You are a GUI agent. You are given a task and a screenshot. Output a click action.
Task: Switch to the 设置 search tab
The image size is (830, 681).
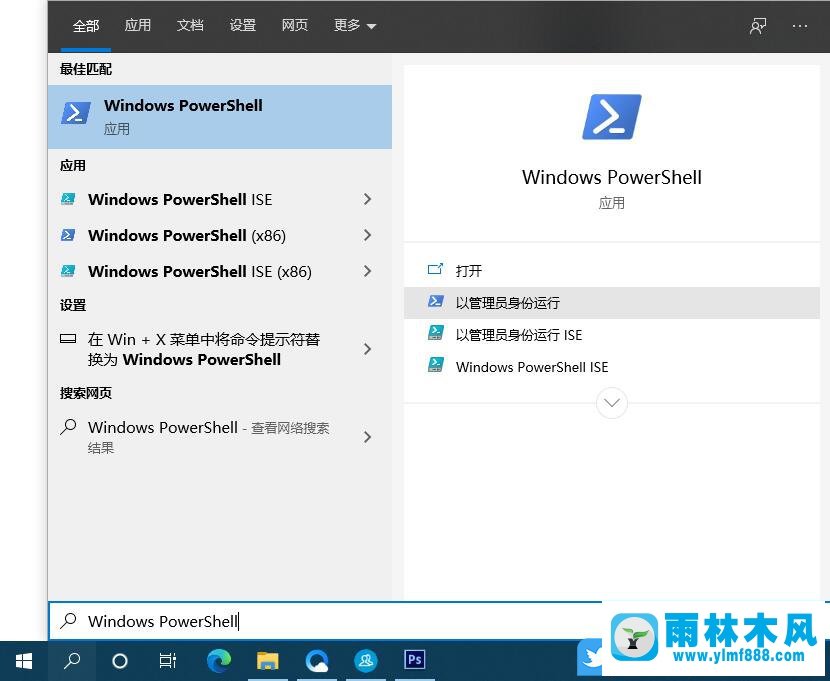[x=242, y=25]
